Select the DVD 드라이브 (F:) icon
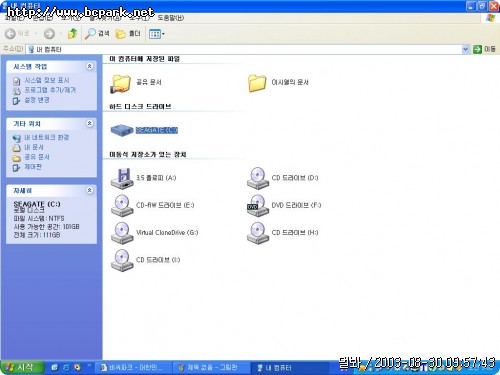500x375 pixels. [258, 205]
